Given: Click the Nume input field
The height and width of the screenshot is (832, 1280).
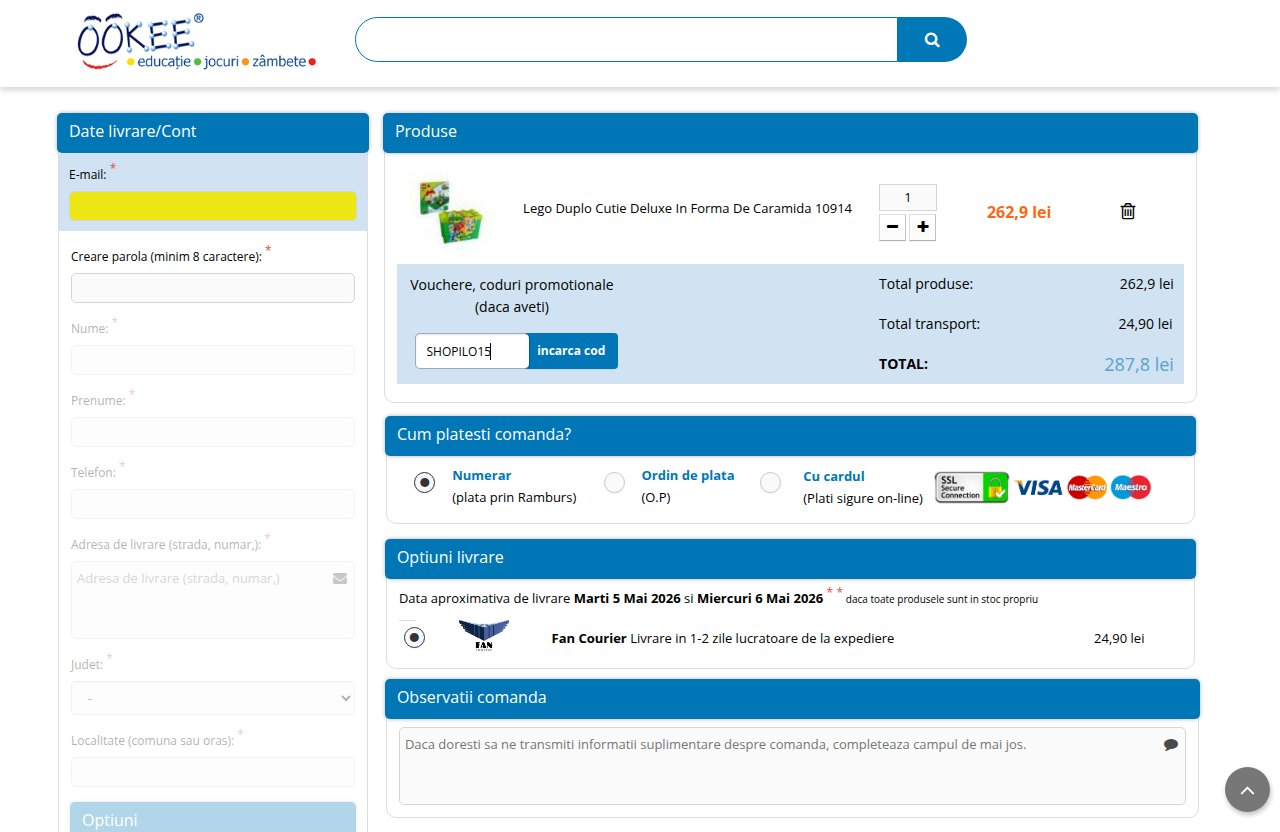Looking at the screenshot, I should [213, 360].
